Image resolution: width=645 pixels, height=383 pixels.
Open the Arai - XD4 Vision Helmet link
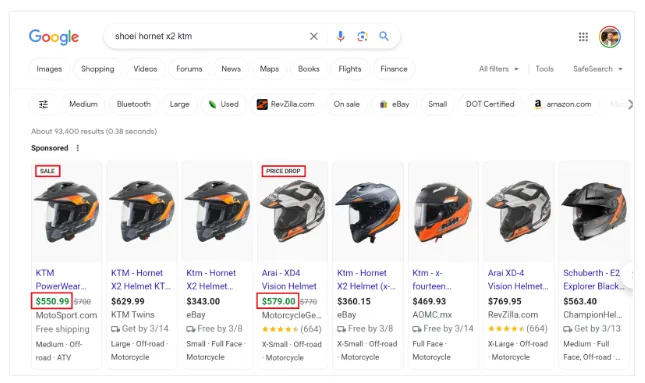[289, 279]
